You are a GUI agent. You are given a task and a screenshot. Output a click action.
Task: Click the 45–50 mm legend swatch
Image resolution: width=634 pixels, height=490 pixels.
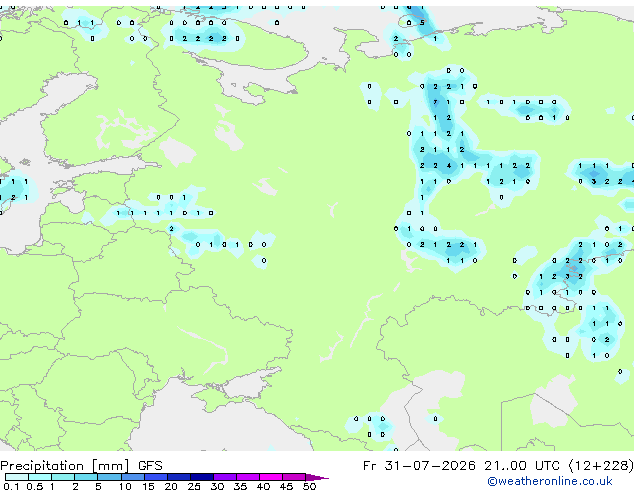[294, 477]
